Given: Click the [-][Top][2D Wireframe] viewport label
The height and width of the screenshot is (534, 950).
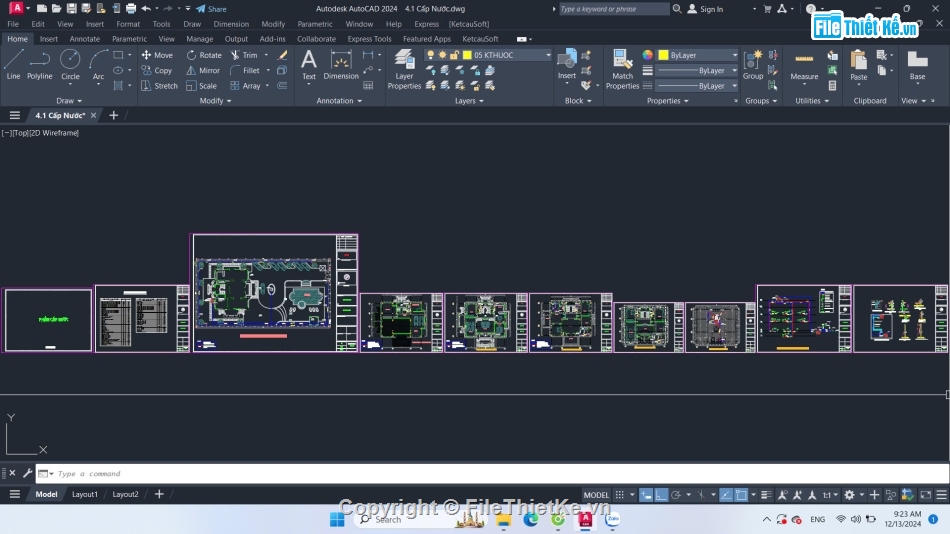Looking at the screenshot, I should (x=40, y=133).
